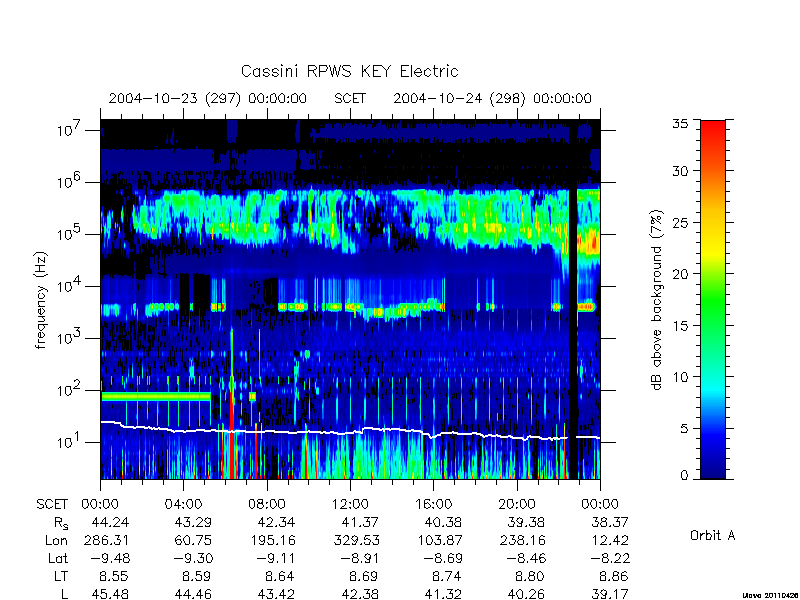Click the 10^3 frequency tick label
Viewport: 800px width, 600px height.
coord(70,337)
